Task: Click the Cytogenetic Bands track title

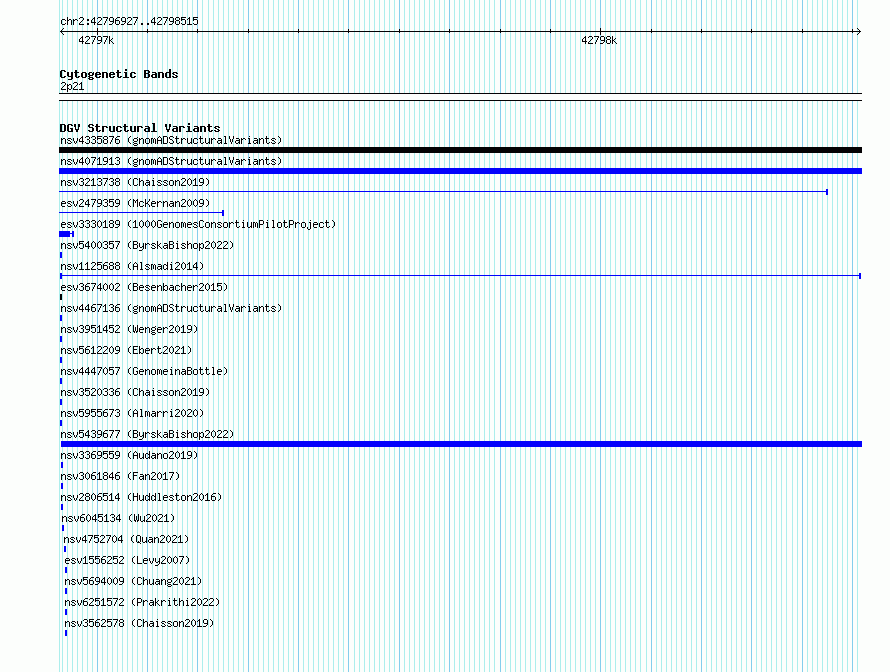Action: pyautogui.click(x=119, y=74)
